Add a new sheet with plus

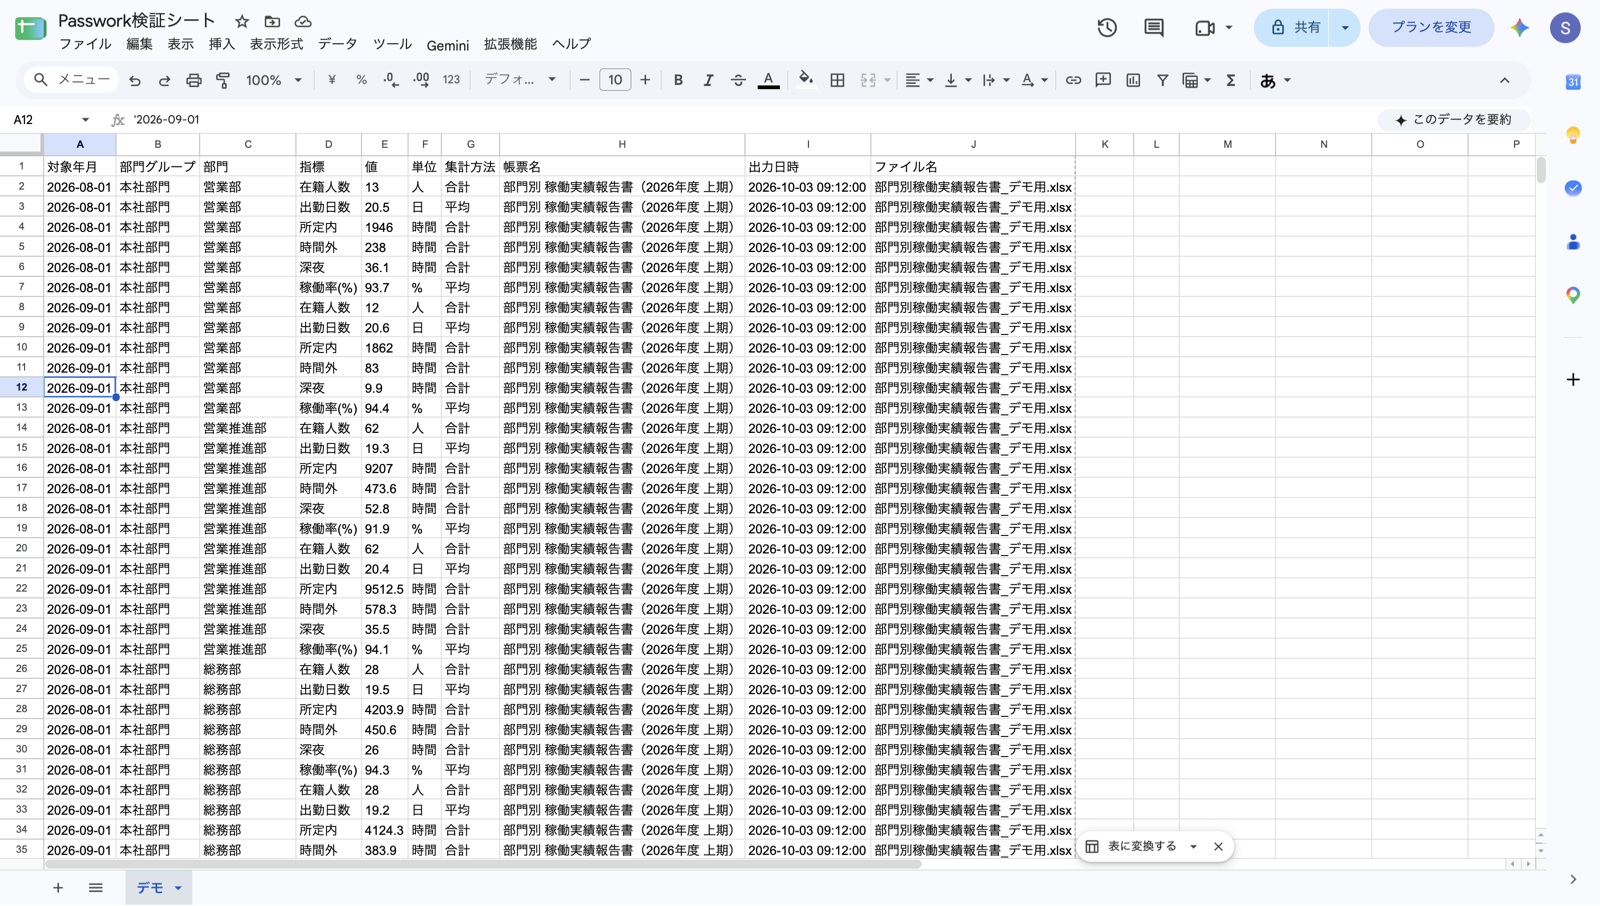pyautogui.click(x=58, y=888)
